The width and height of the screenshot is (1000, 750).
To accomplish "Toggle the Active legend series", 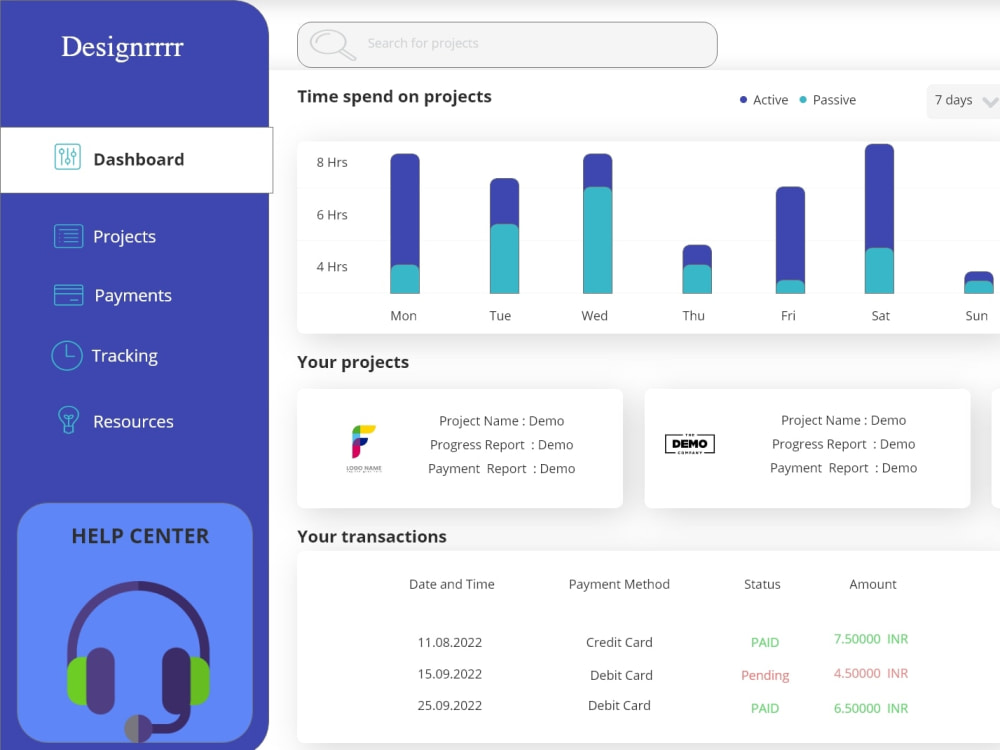I will click(764, 100).
